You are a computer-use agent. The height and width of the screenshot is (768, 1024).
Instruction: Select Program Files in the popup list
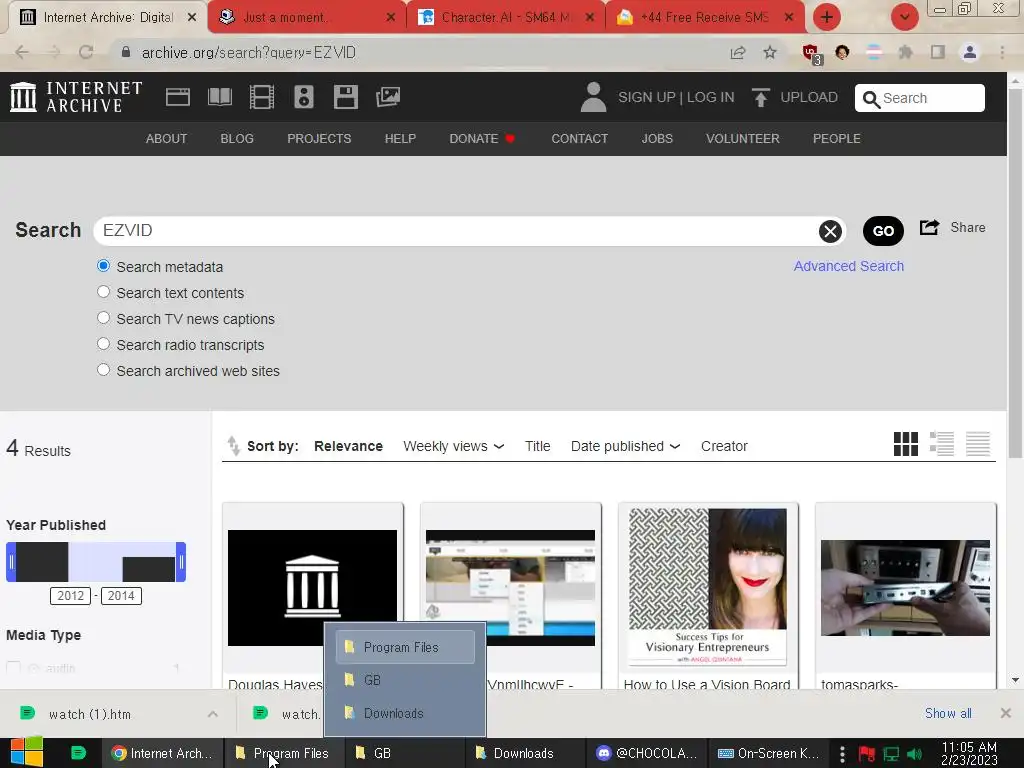click(x=406, y=647)
